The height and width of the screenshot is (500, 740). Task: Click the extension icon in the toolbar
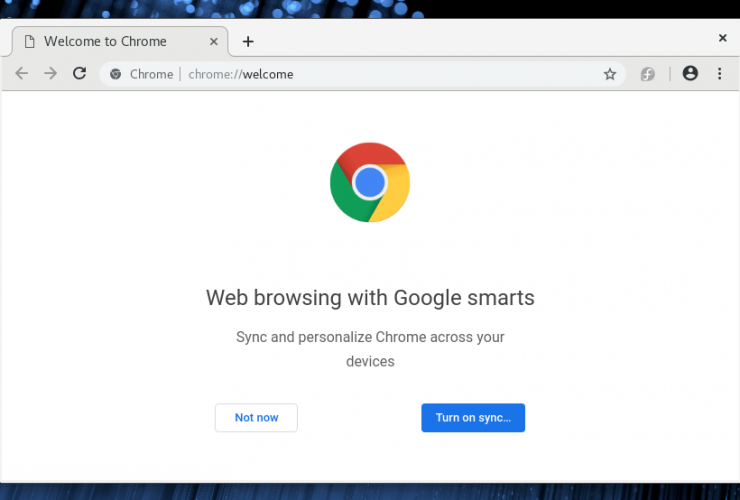648,74
